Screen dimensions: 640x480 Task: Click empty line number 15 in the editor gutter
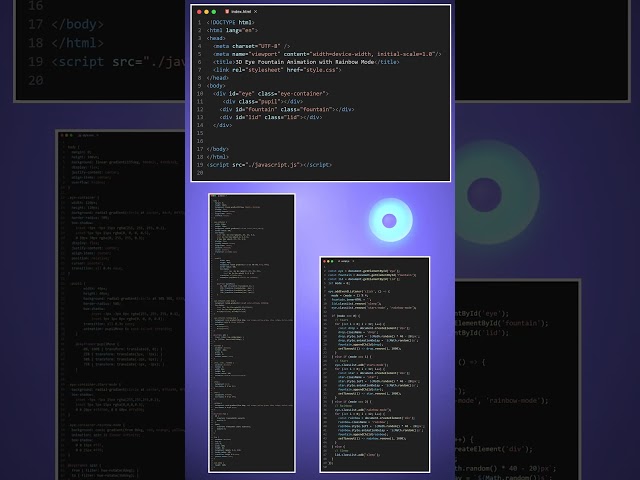tap(200, 133)
